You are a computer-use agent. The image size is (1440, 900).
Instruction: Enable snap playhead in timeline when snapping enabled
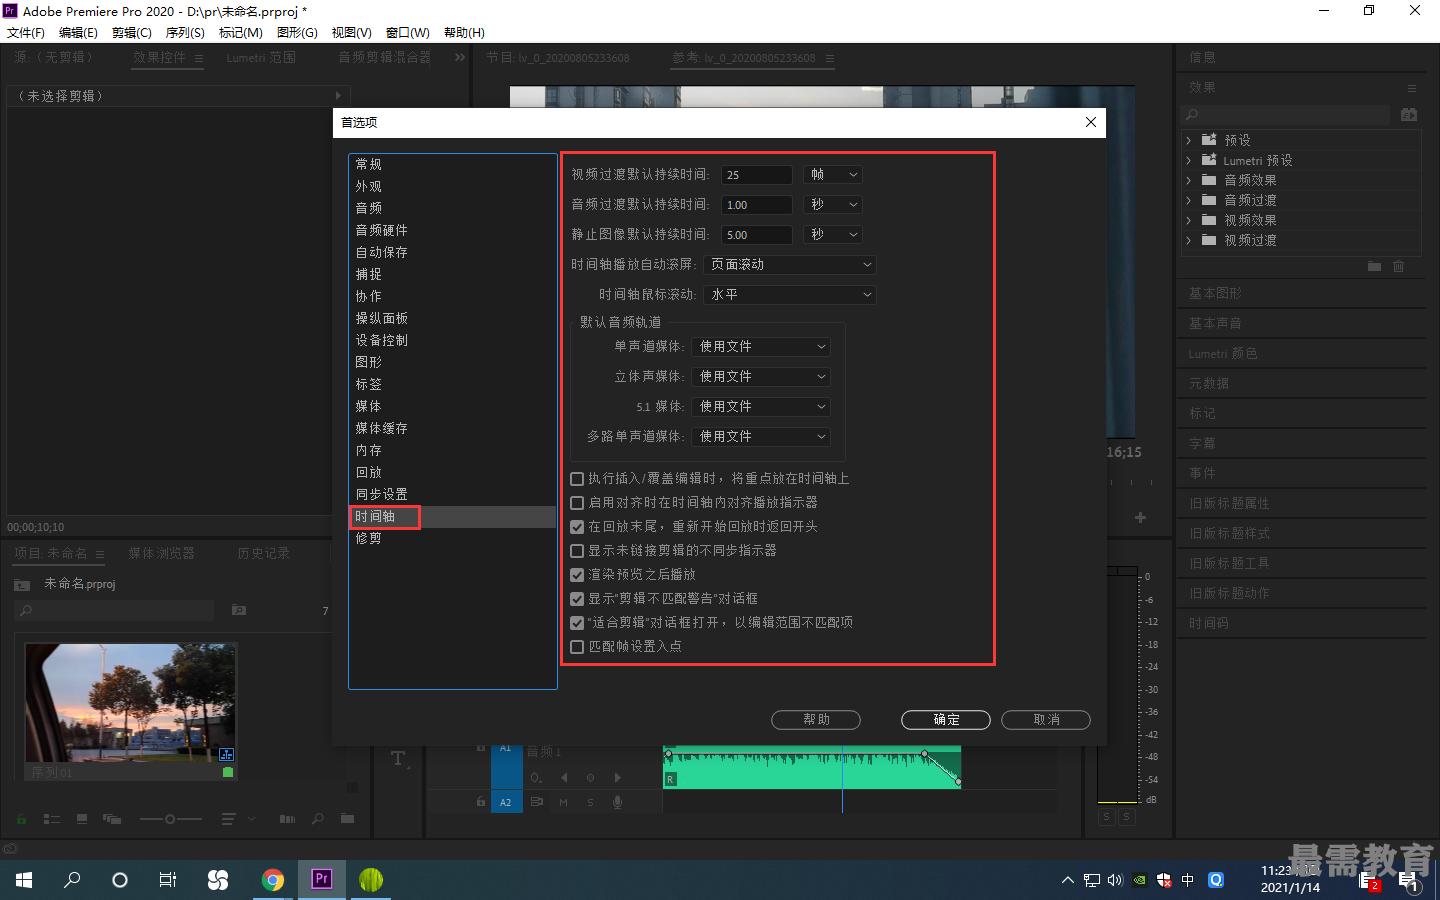[577, 503]
